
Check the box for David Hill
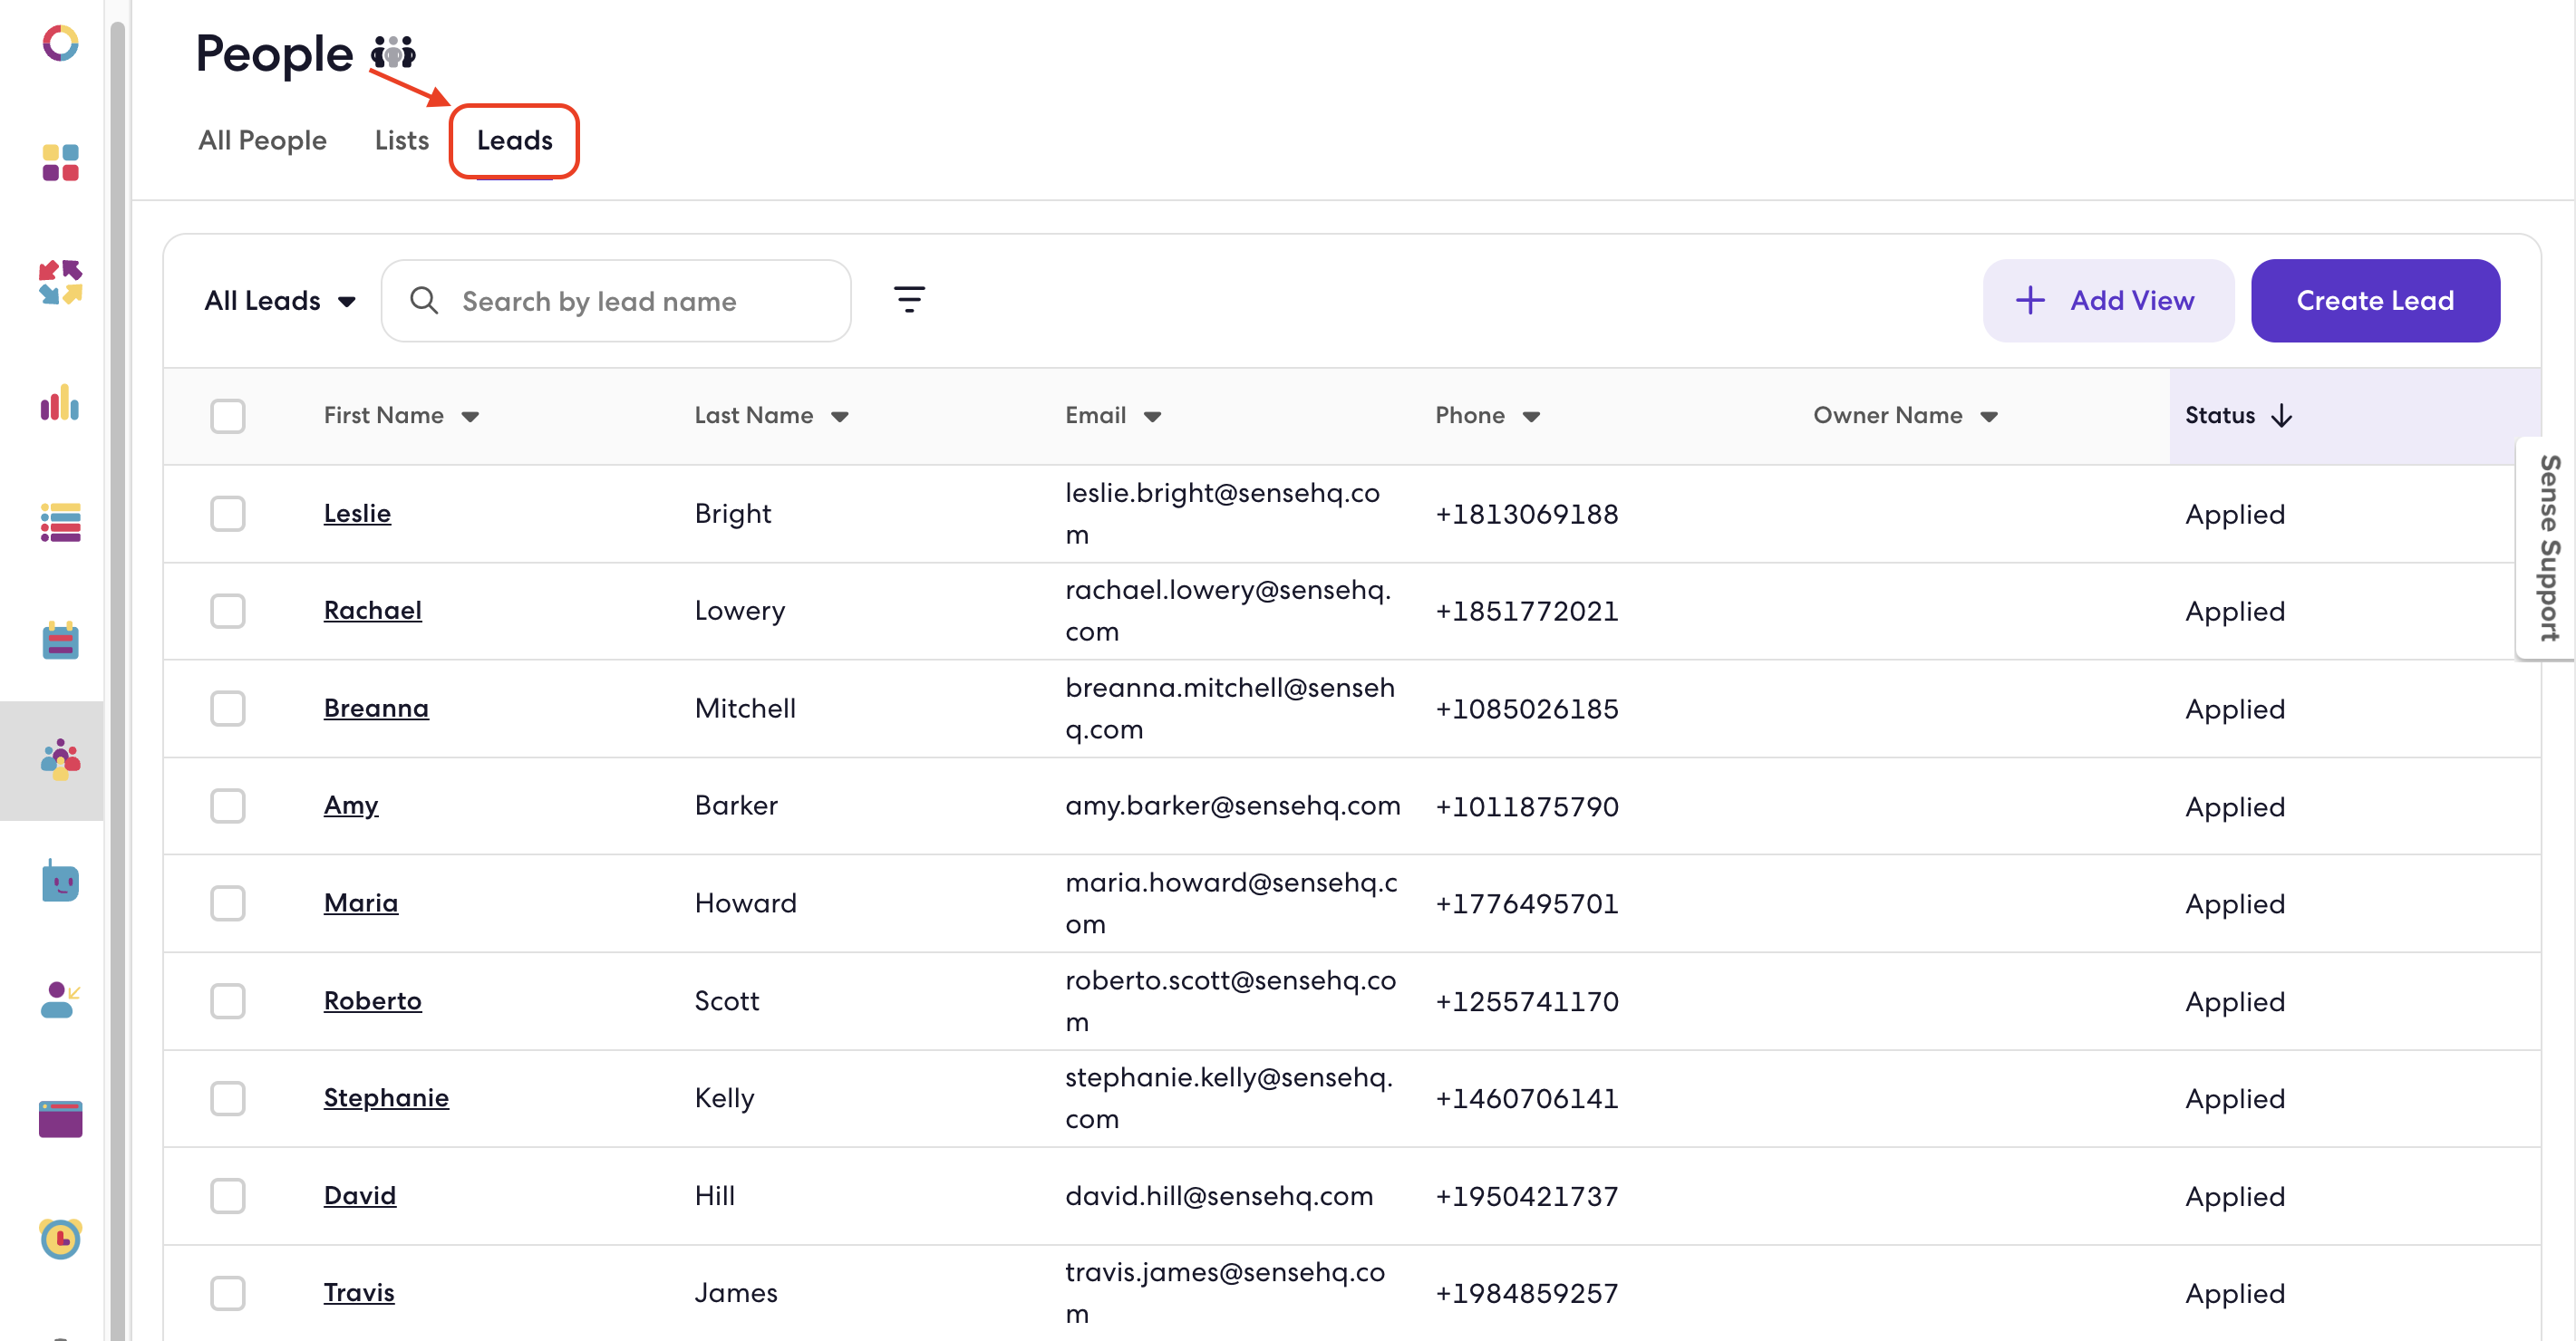pos(228,1196)
